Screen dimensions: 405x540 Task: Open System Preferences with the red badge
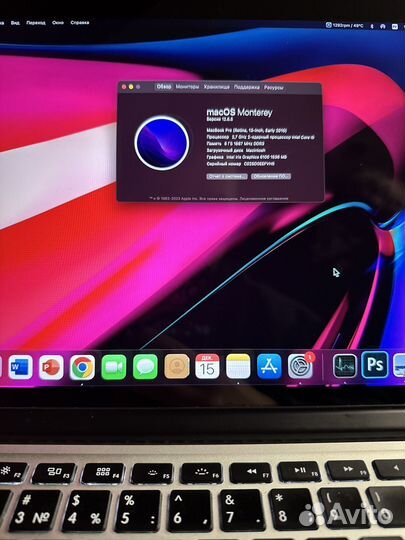click(x=300, y=366)
